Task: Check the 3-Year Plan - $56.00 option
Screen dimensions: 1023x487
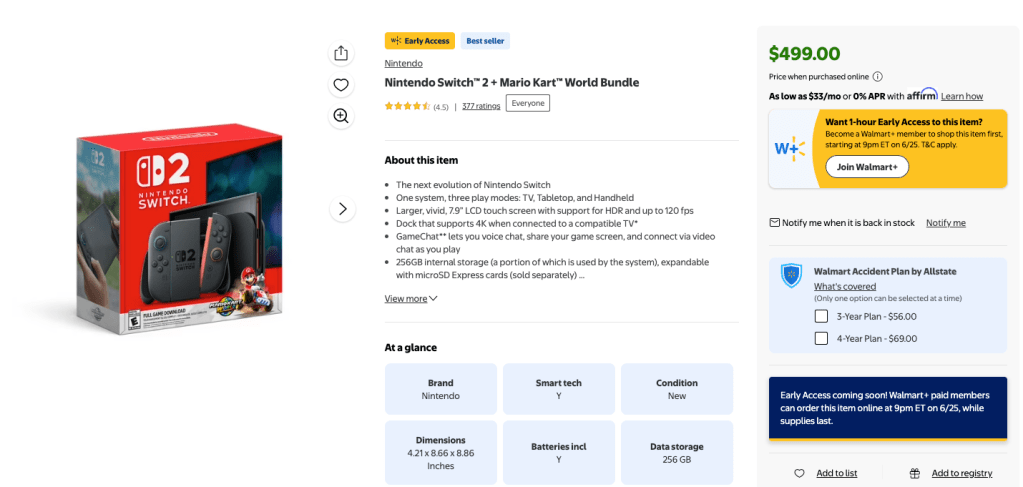Action: 821,316
